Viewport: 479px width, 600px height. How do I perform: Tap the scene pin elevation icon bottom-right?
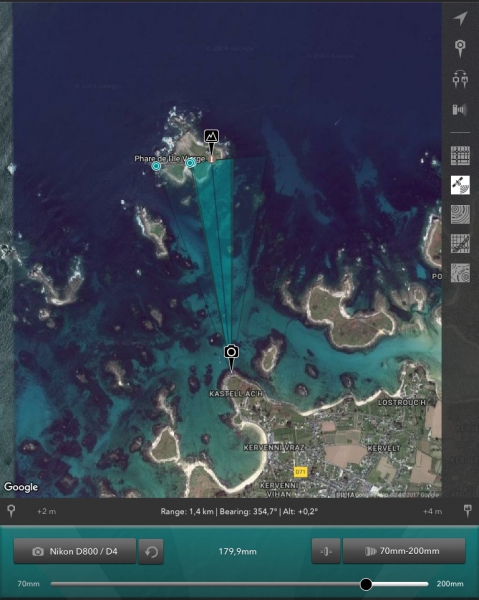(468, 511)
